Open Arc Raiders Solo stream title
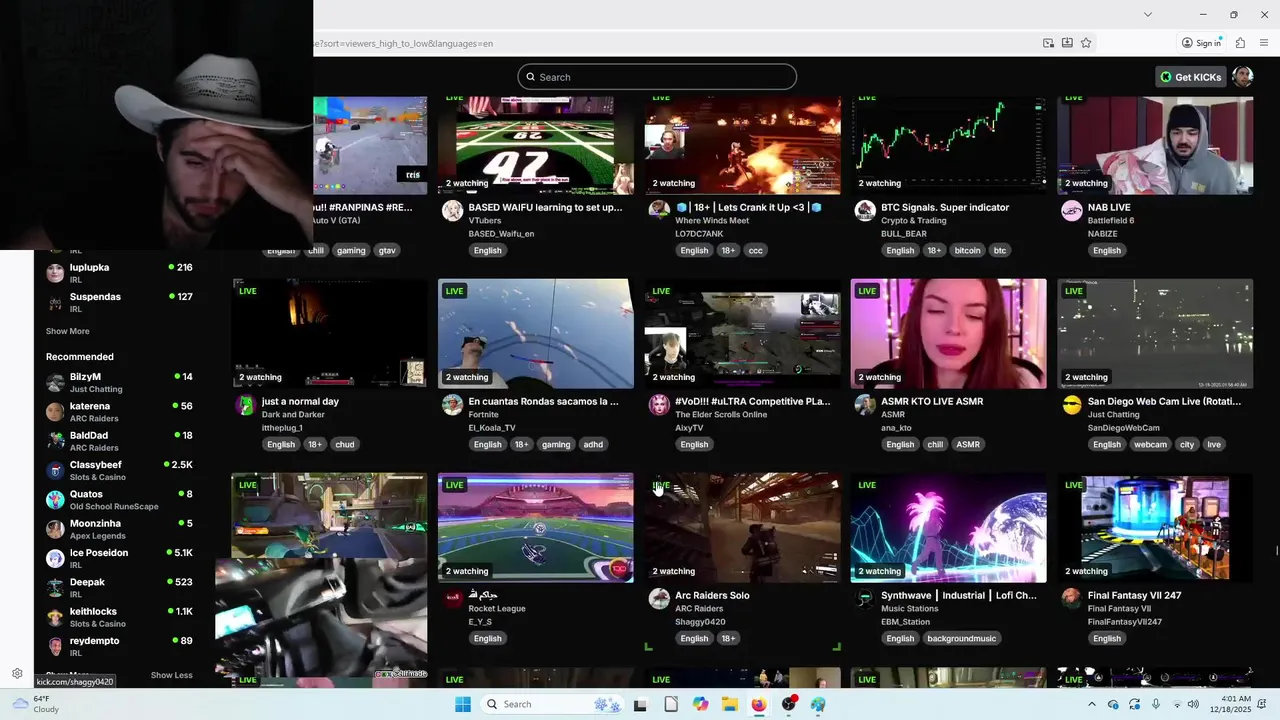Image resolution: width=1280 pixels, height=720 pixels. tap(712, 595)
